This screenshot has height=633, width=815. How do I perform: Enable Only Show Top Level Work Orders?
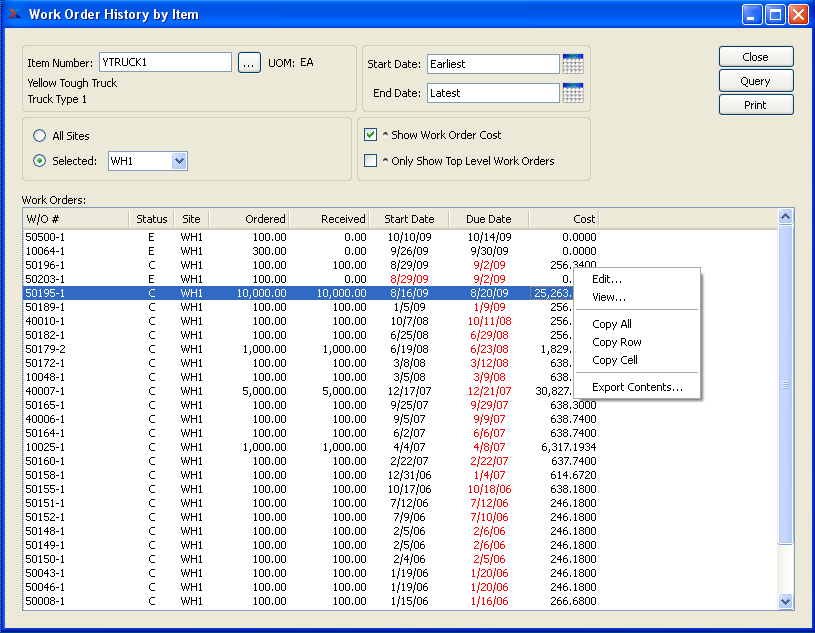(x=371, y=161)
